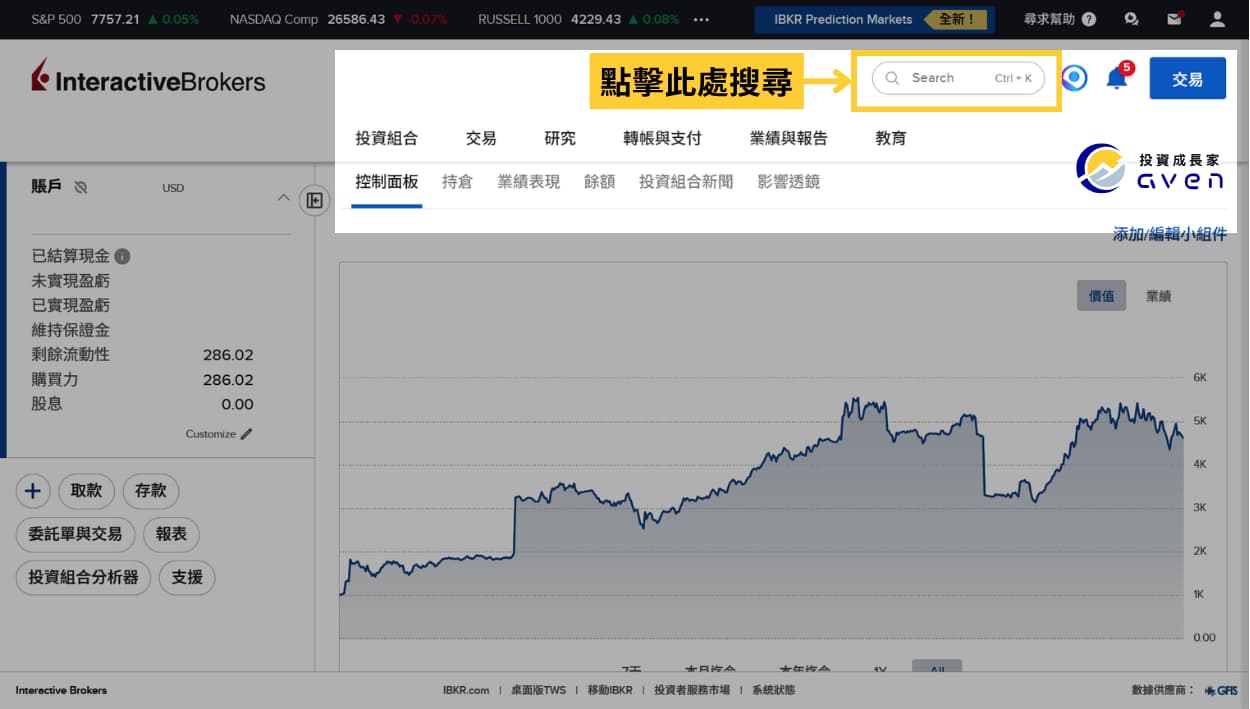Show more tickers via the three dots
The height and width of the screenshot is (709, 1250).
[x=701, y=19]
